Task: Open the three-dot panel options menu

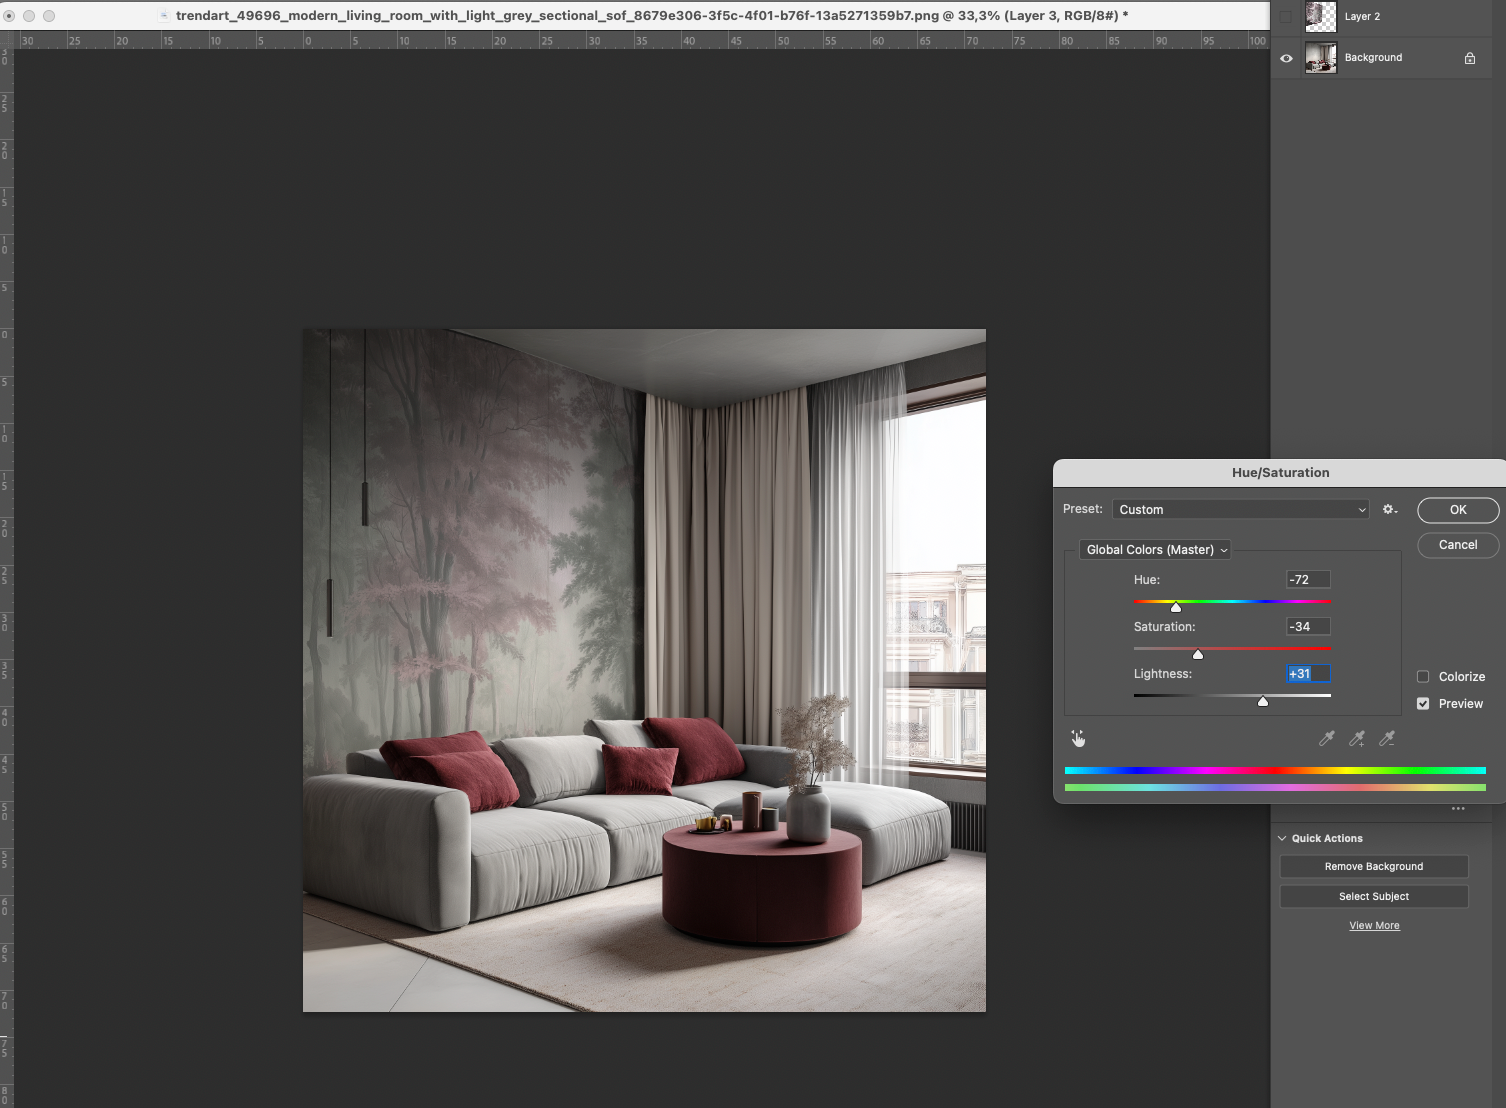Action: (1458, 809)
